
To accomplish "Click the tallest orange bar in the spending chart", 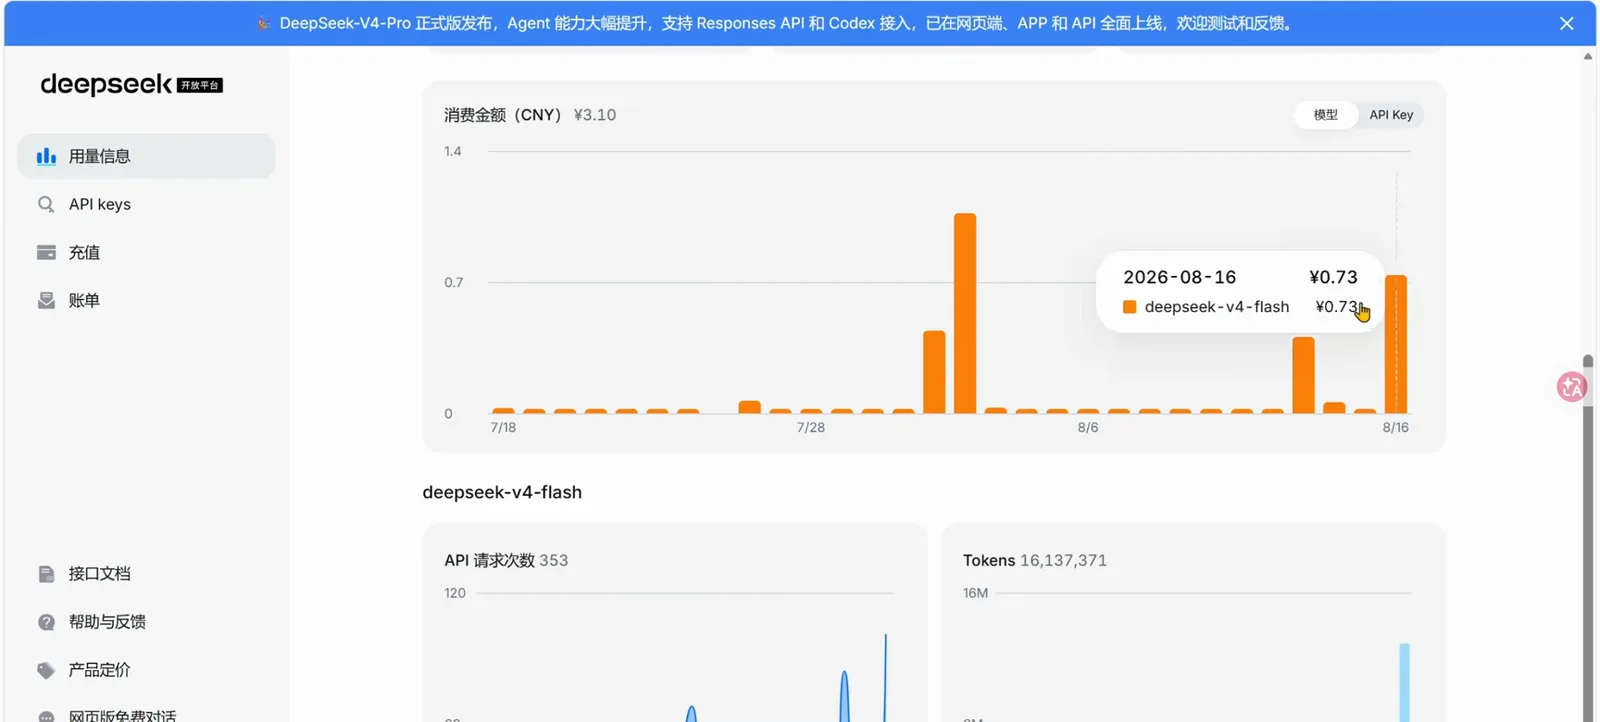I will (965, 313).
